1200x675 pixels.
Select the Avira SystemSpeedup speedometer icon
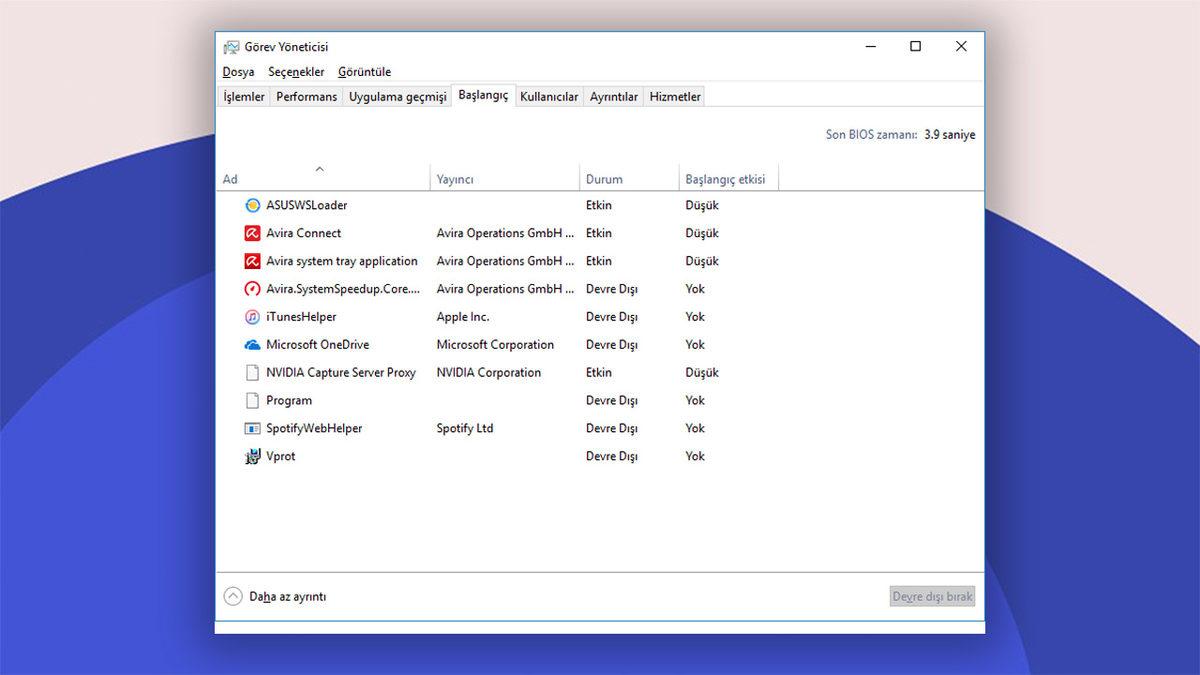[253, 289]
